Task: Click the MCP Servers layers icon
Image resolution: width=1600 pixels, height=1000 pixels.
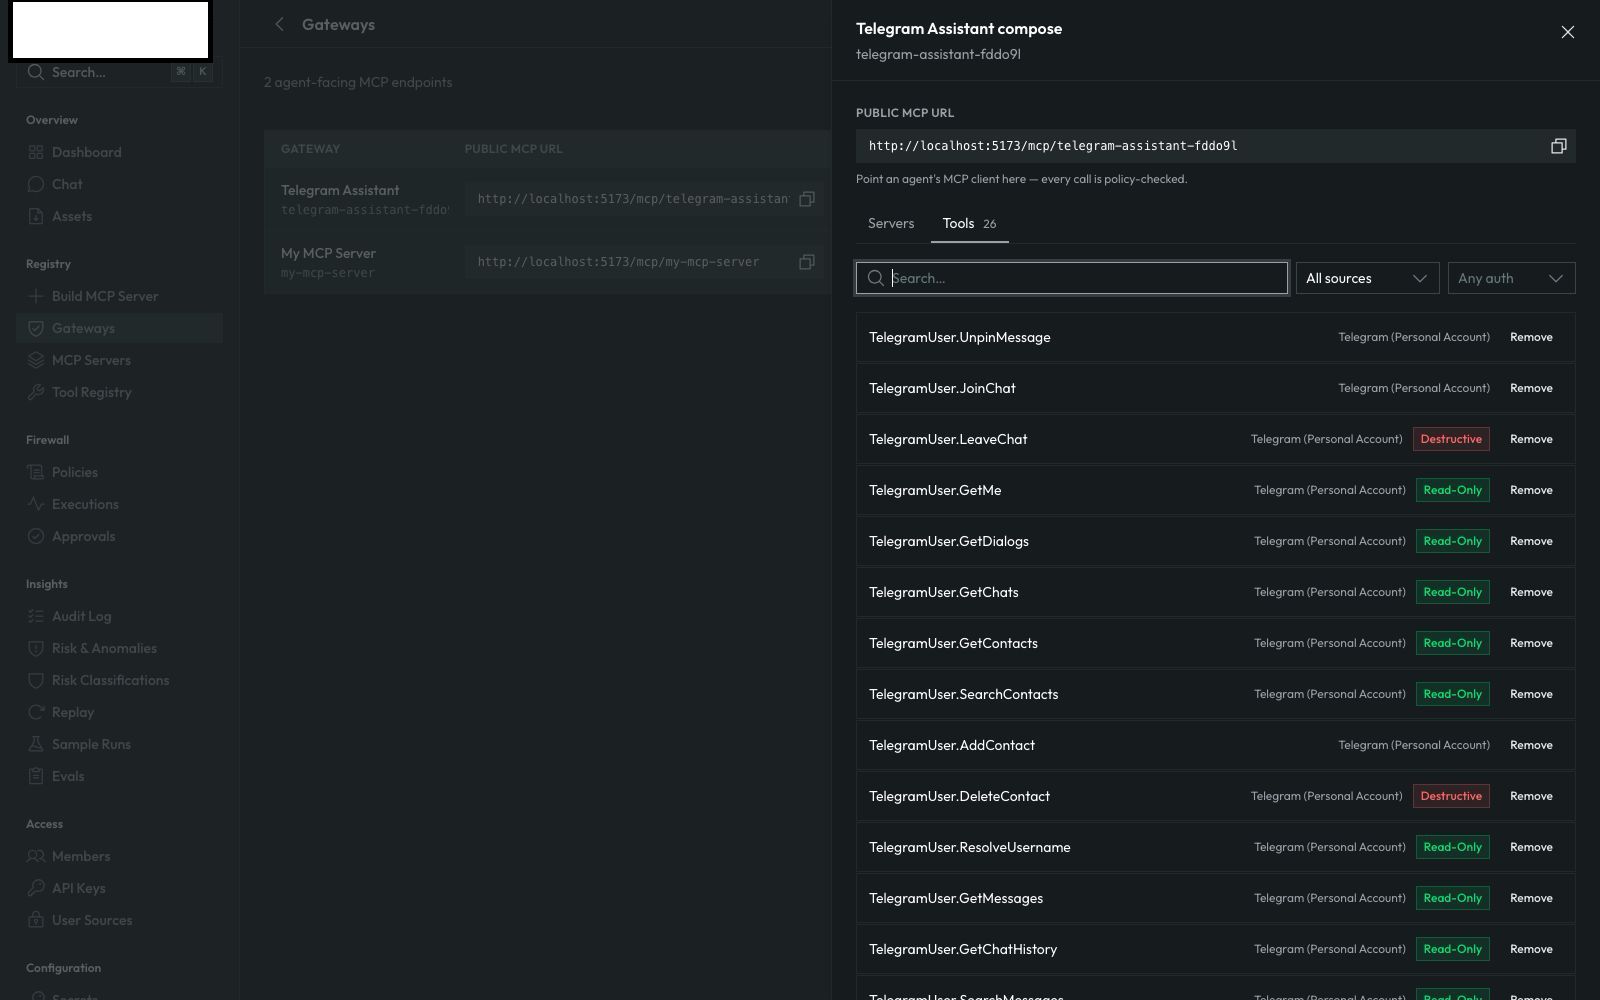Action: [x=36, y=360]
